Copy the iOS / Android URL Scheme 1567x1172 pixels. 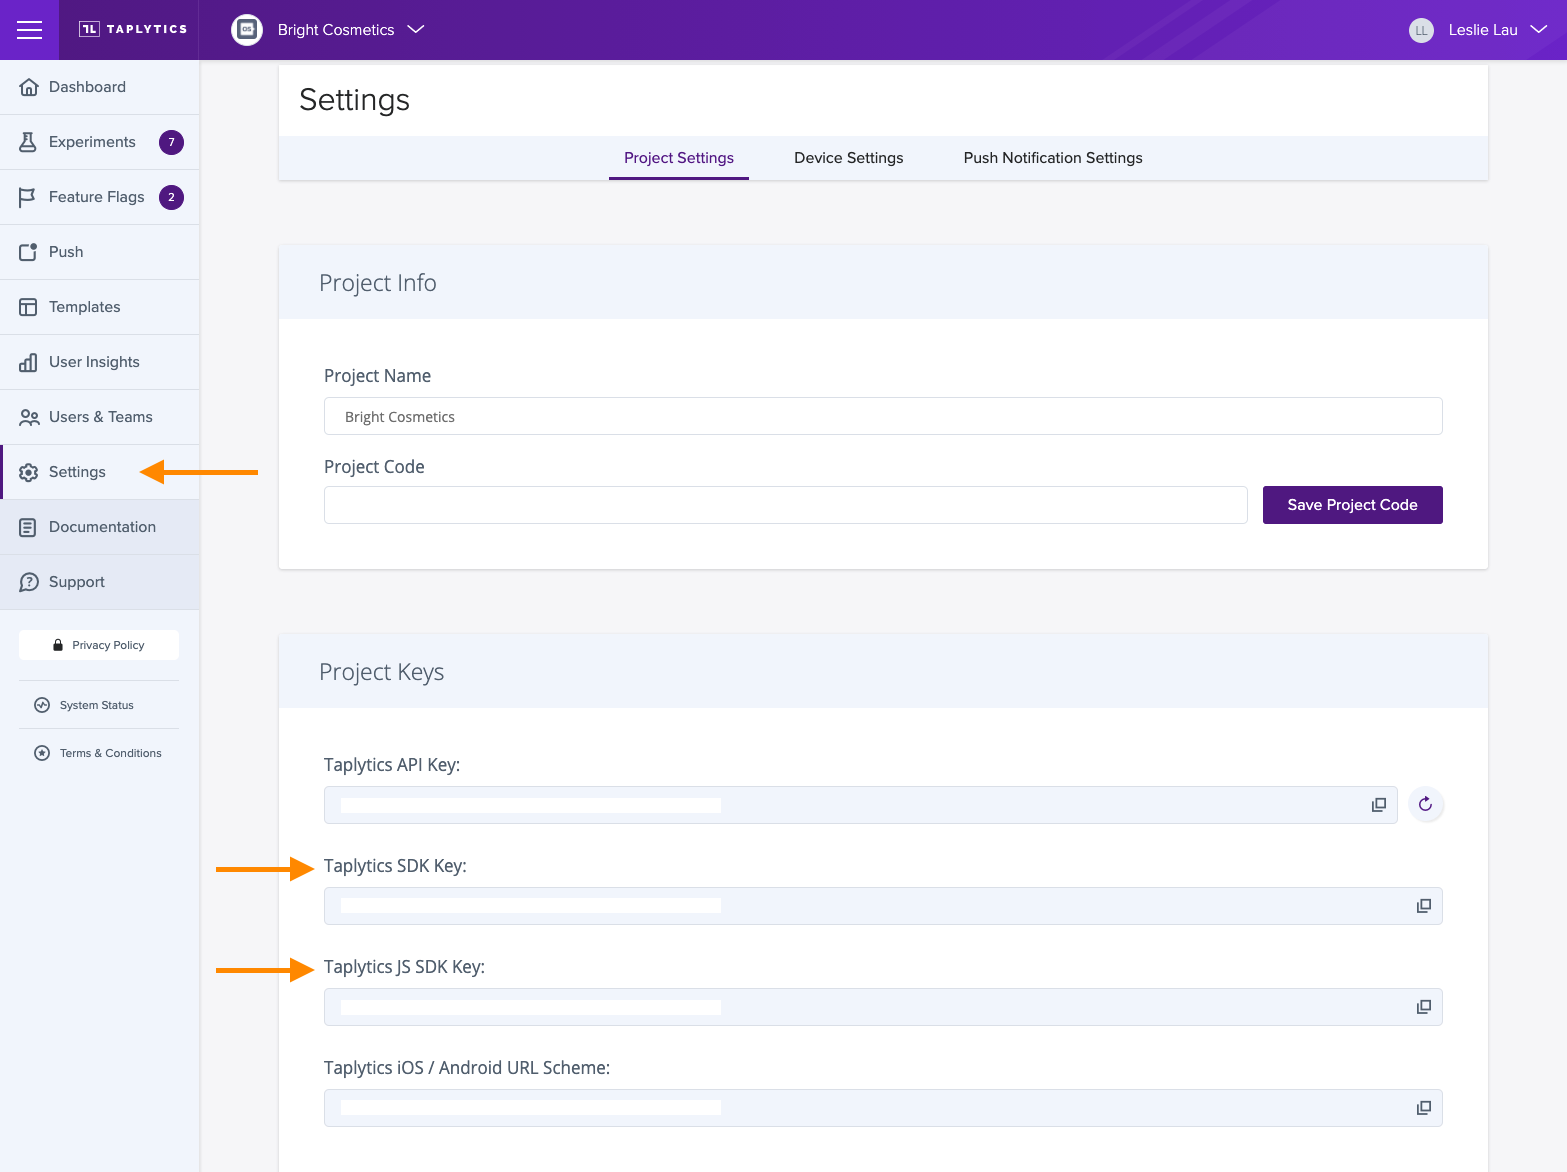(x=1424, y=1108)
